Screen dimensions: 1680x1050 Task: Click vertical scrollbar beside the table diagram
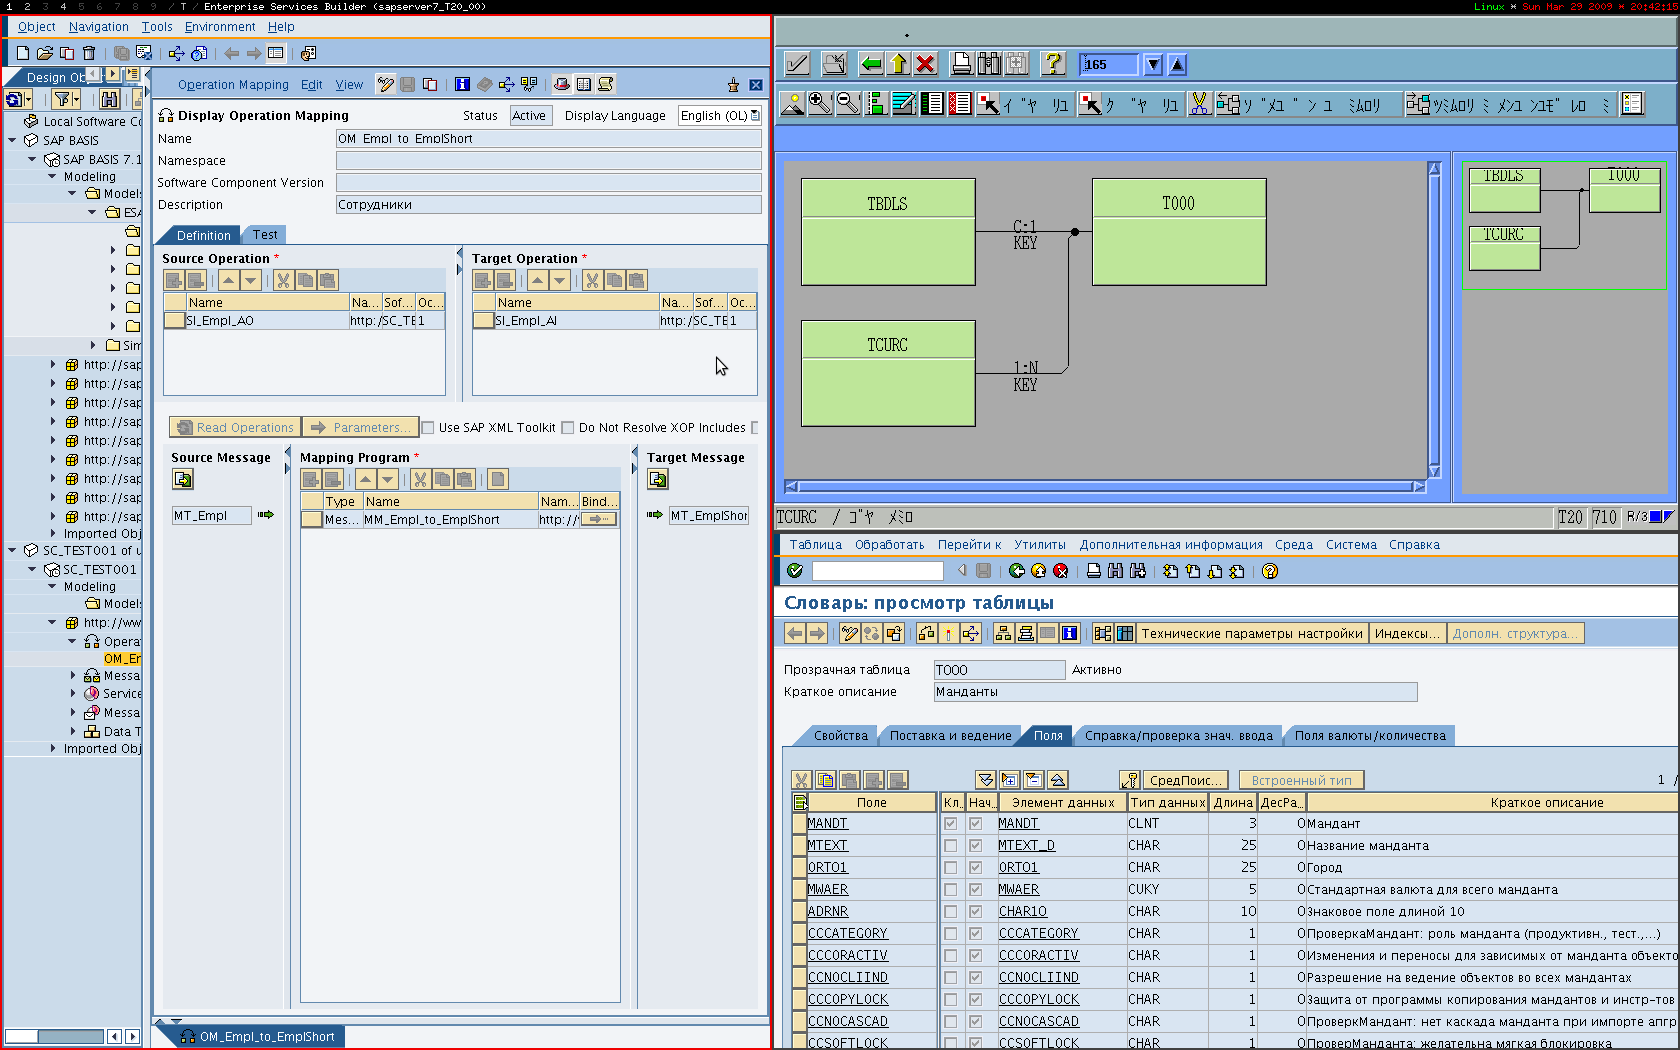tap(1434, 320)
